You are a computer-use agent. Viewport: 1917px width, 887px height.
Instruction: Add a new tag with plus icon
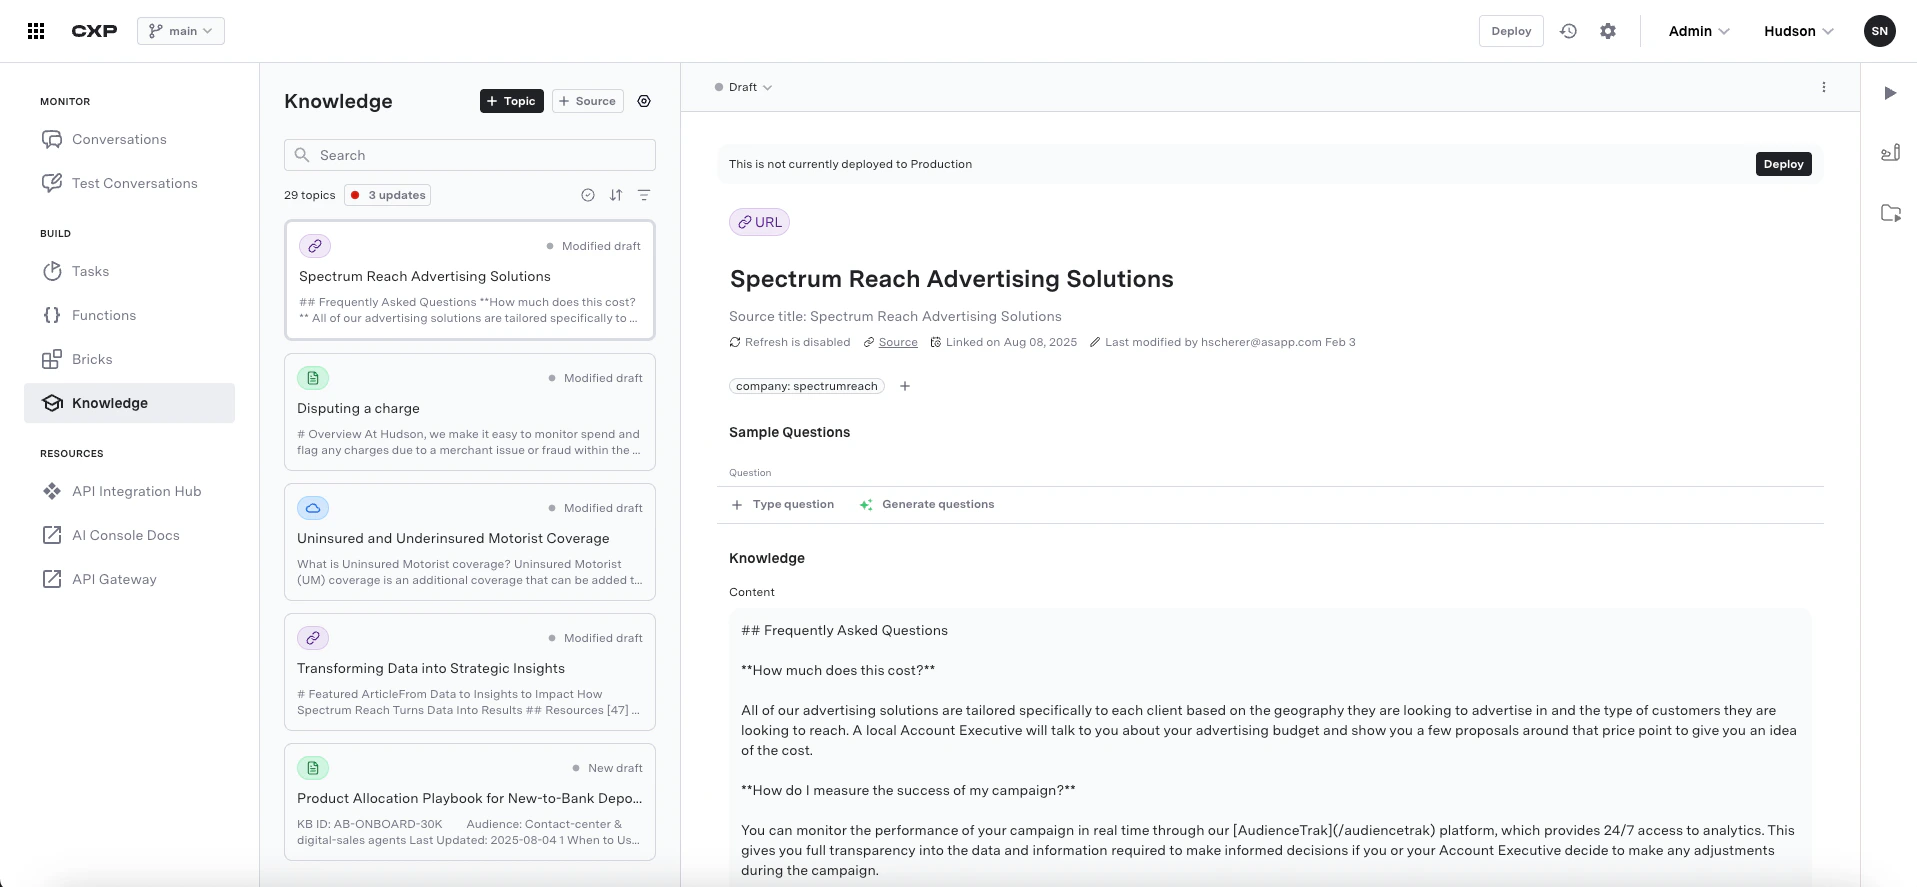905,386
